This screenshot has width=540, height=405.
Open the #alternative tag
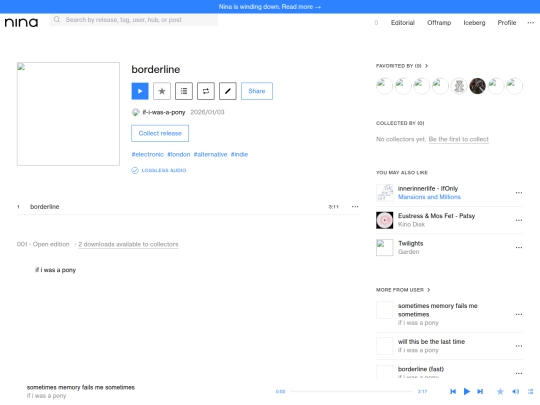coord(210,154)
